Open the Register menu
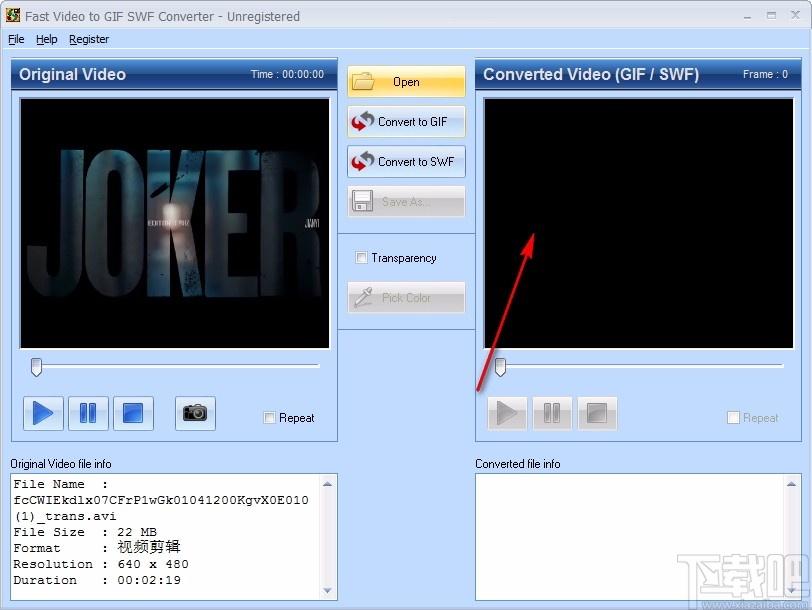812x610 pixels. [89, 39]
